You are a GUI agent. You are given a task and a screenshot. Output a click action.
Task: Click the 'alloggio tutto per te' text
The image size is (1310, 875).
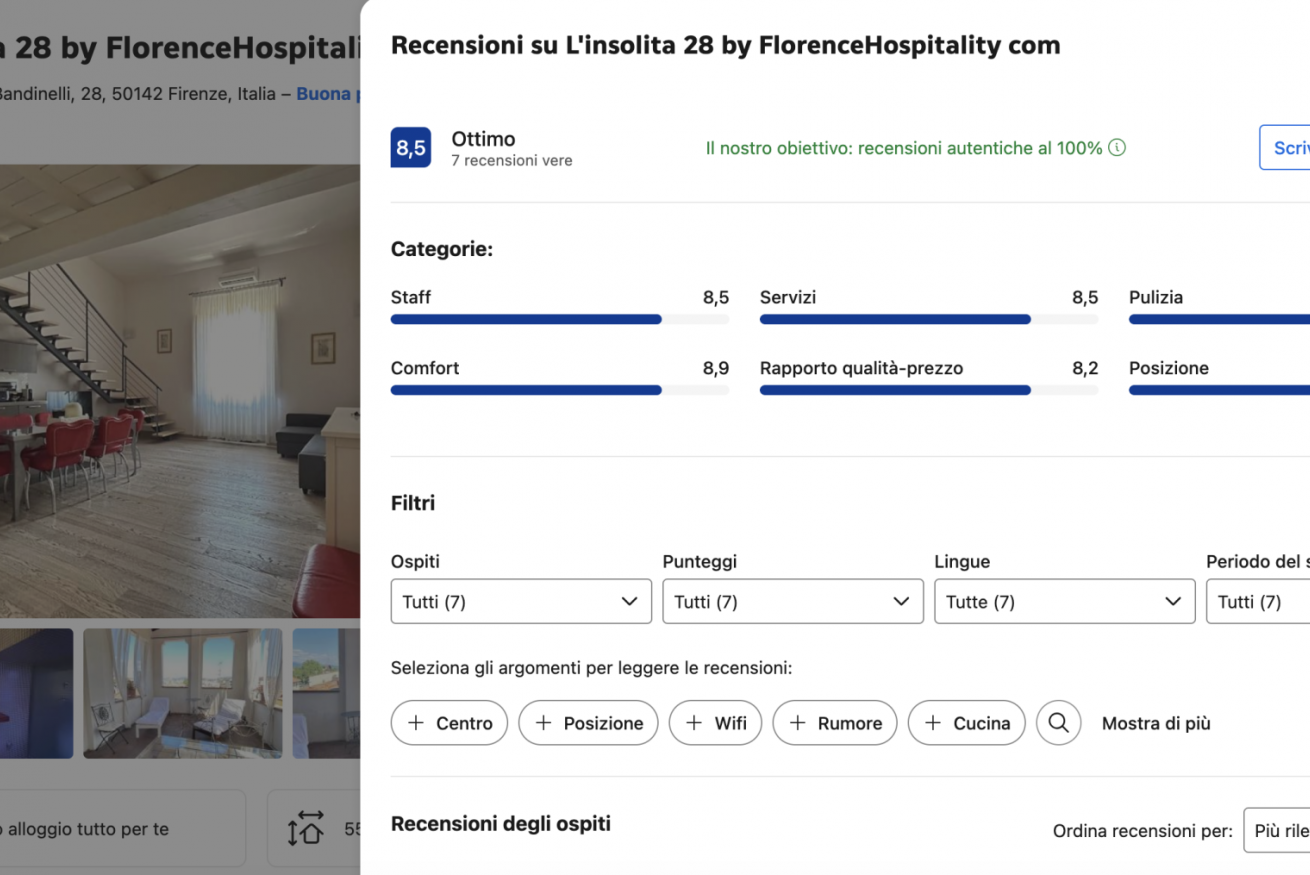(88, 829)
